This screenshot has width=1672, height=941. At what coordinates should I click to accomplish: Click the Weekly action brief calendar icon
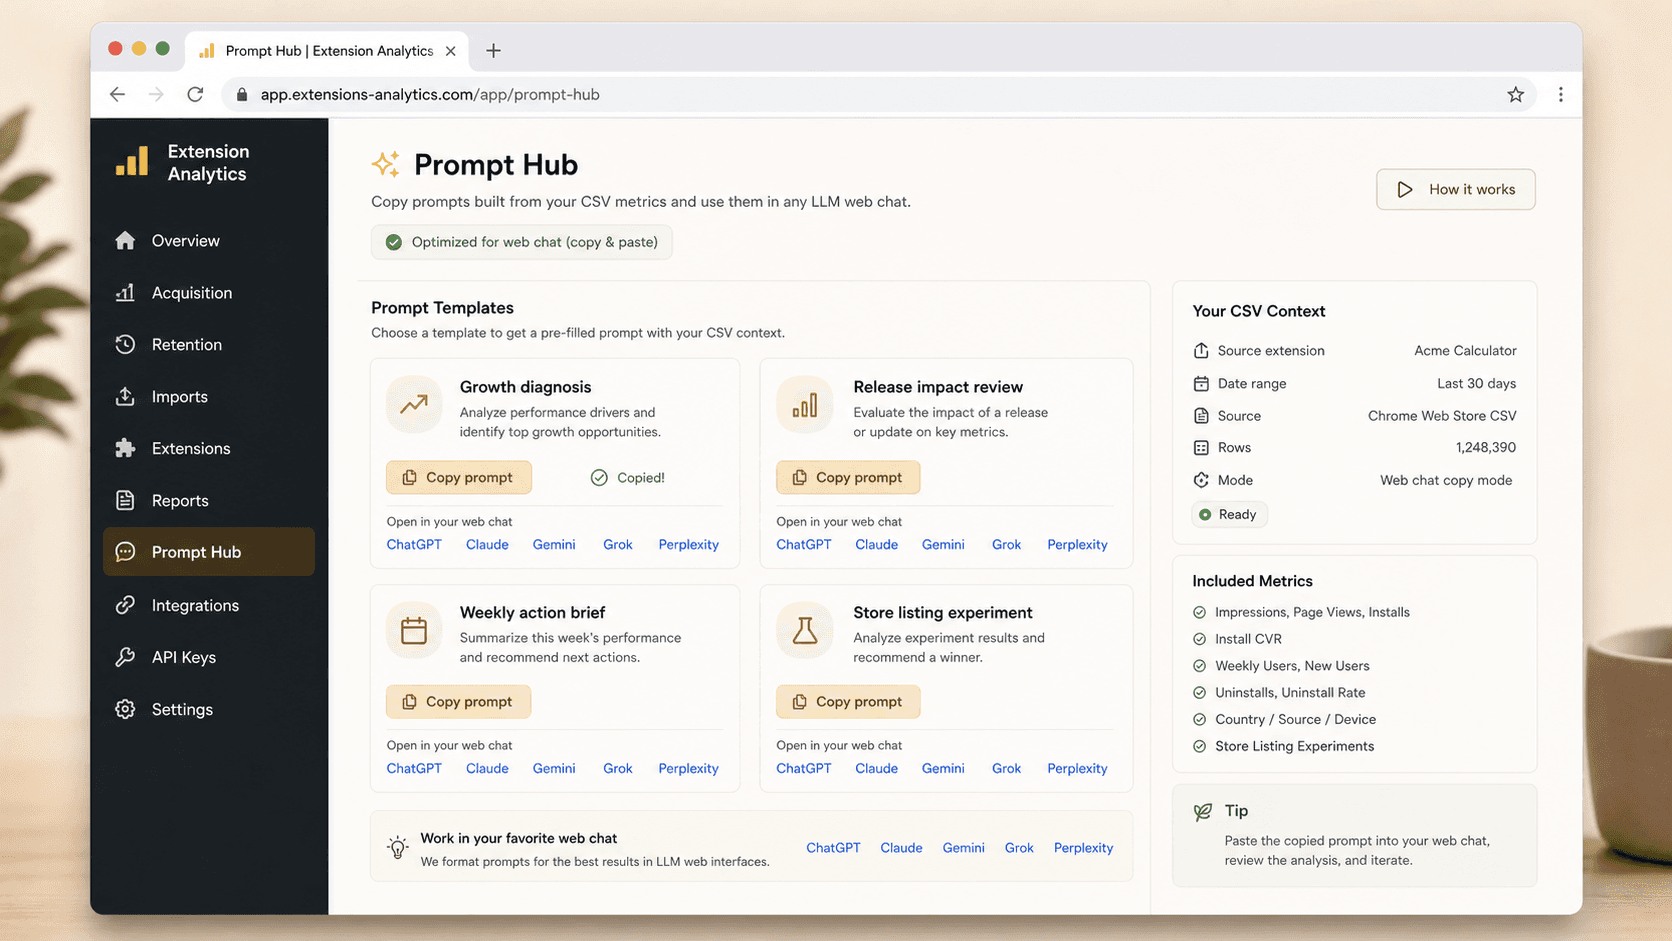pos(414,631)
